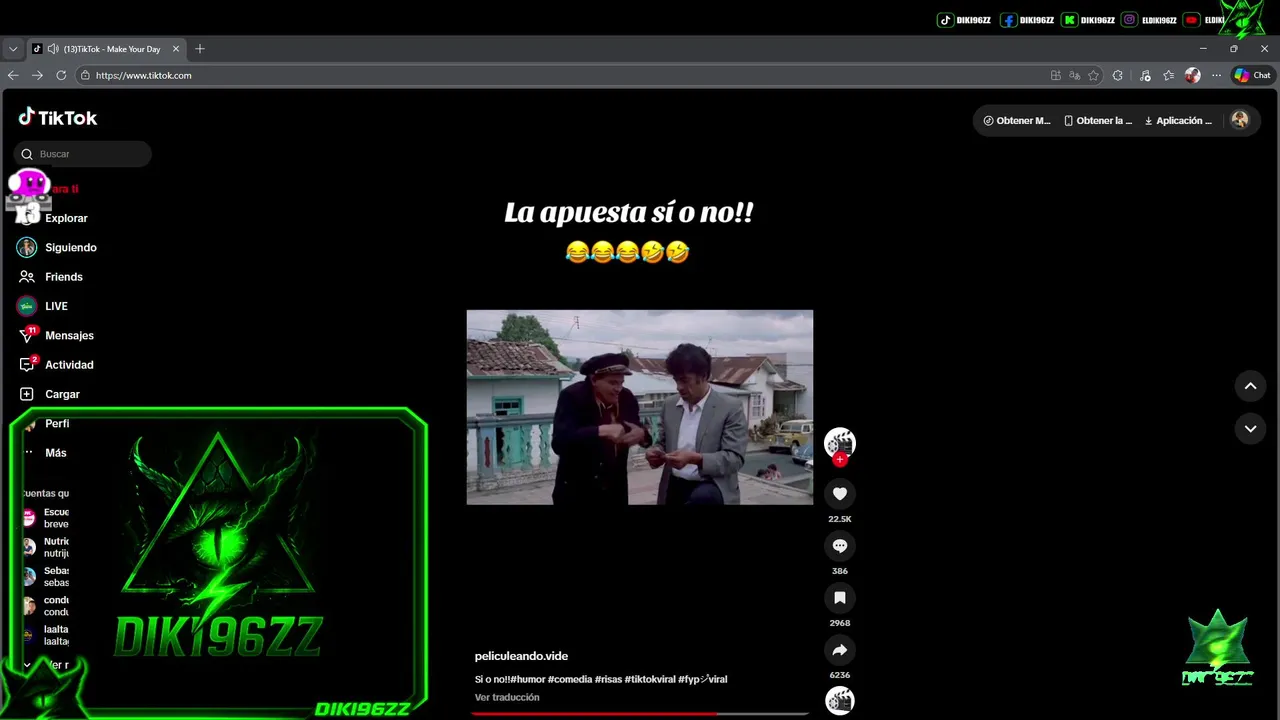Open the browser profile avatar
This screenshot has width=1280, height=720.
[1193, 75]
